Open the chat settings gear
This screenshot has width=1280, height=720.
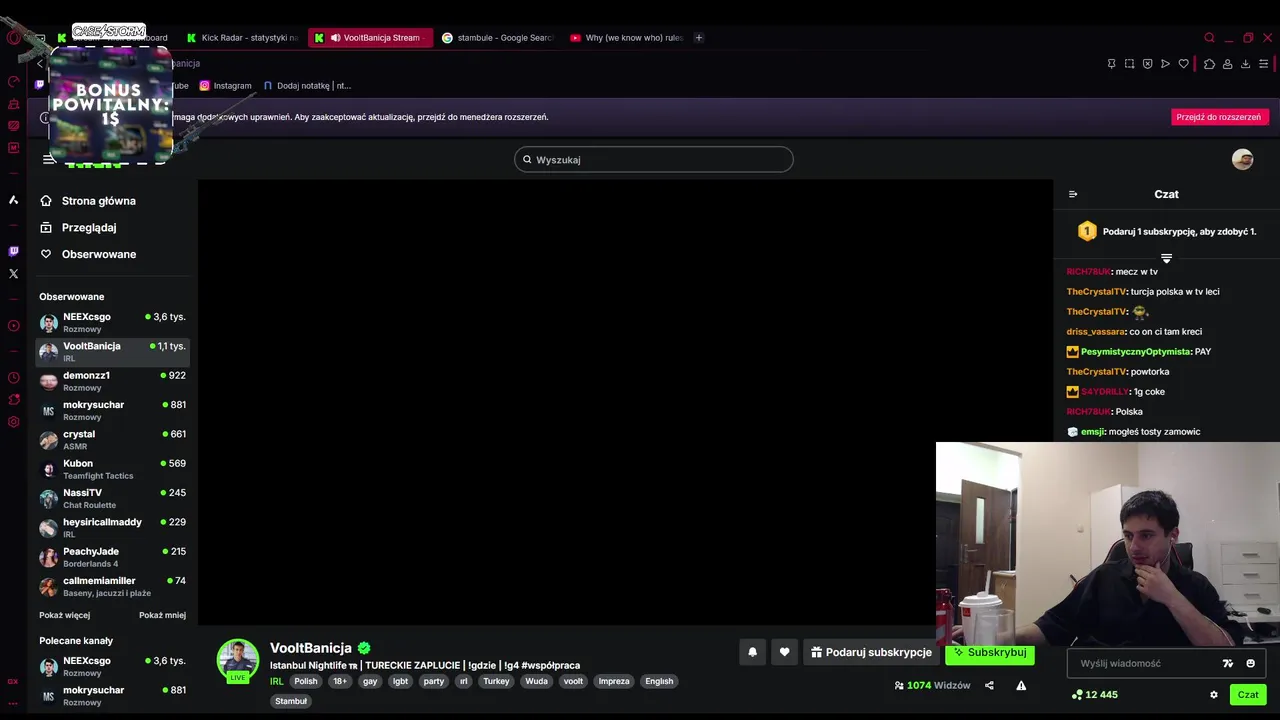click(x=1214, y=694)
